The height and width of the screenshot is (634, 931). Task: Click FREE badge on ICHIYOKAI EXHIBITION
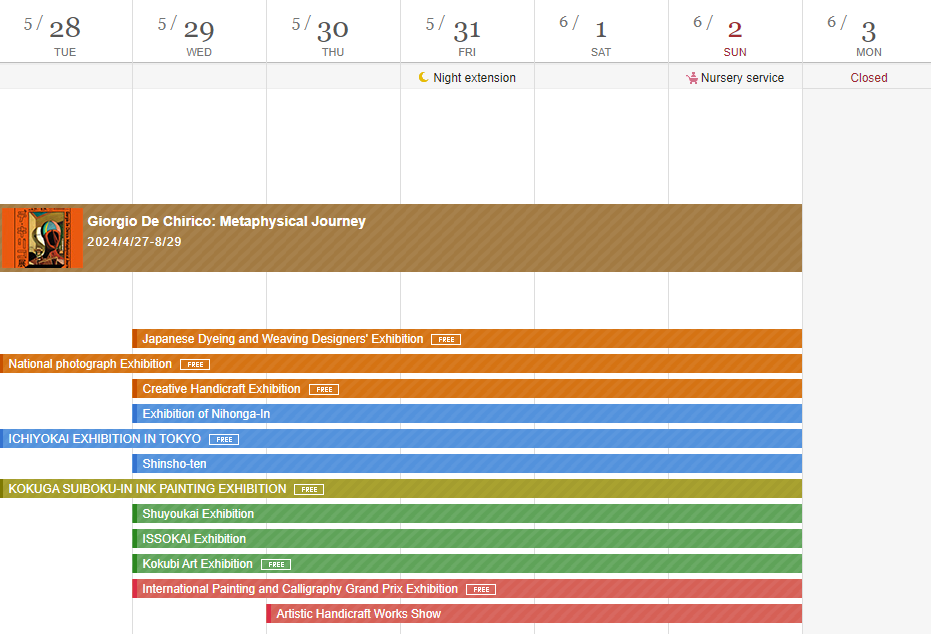[224, 439]
